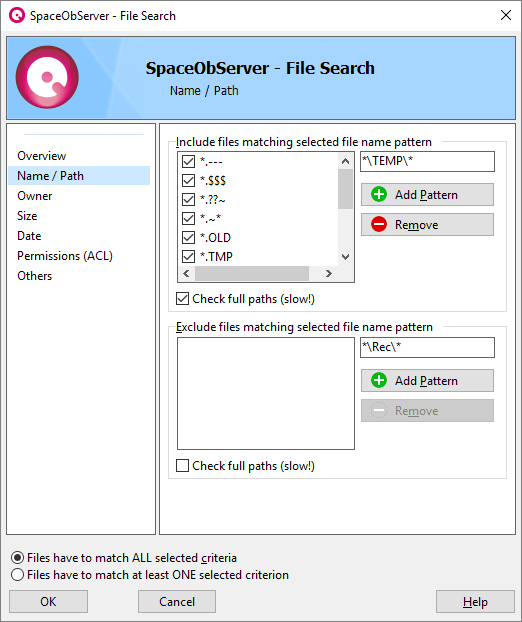
Task: Click the pattern list scroll up arrow
Action: point(345,161)
